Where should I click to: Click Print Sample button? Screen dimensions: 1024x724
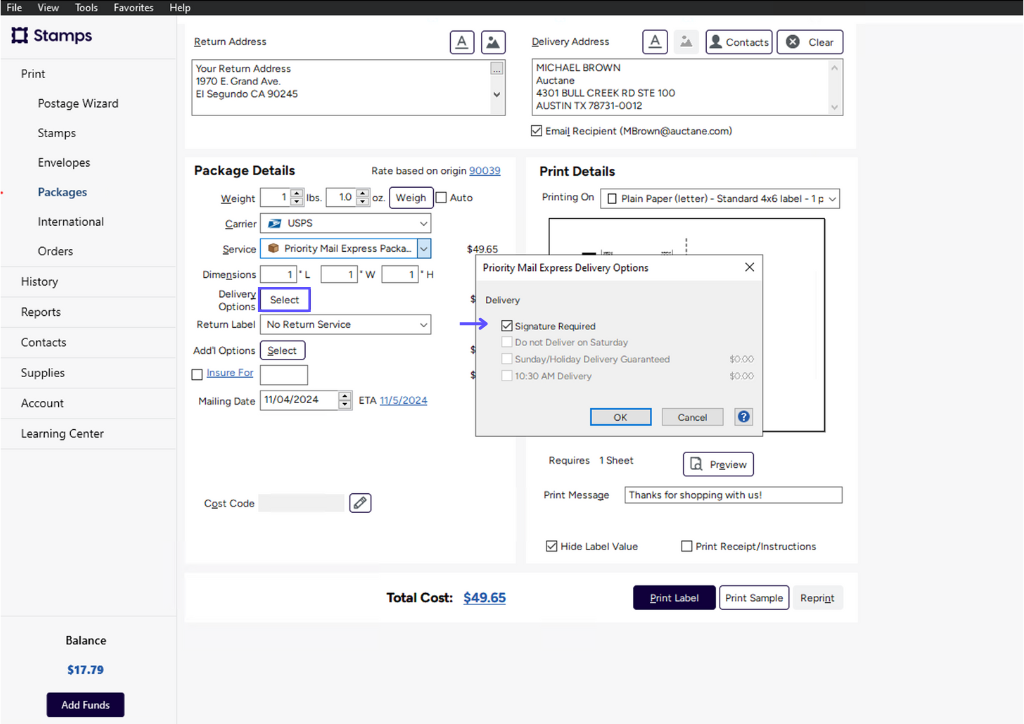coord(754,597)
